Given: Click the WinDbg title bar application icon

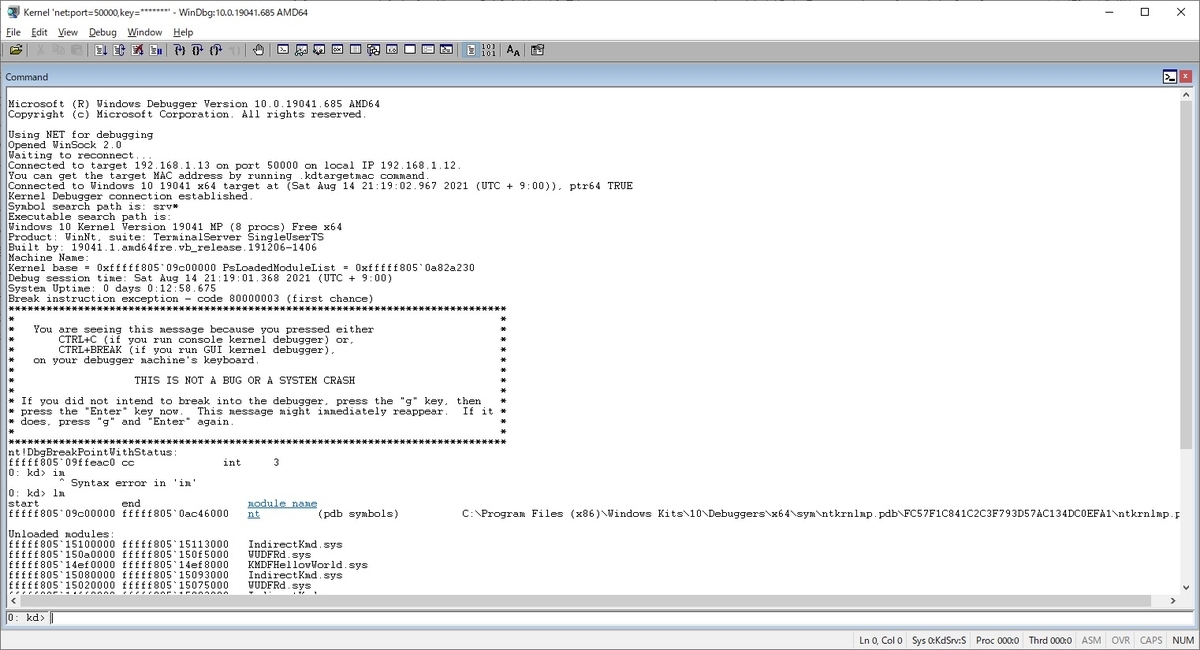Looking at the screenshot, I should coord(12,12).
